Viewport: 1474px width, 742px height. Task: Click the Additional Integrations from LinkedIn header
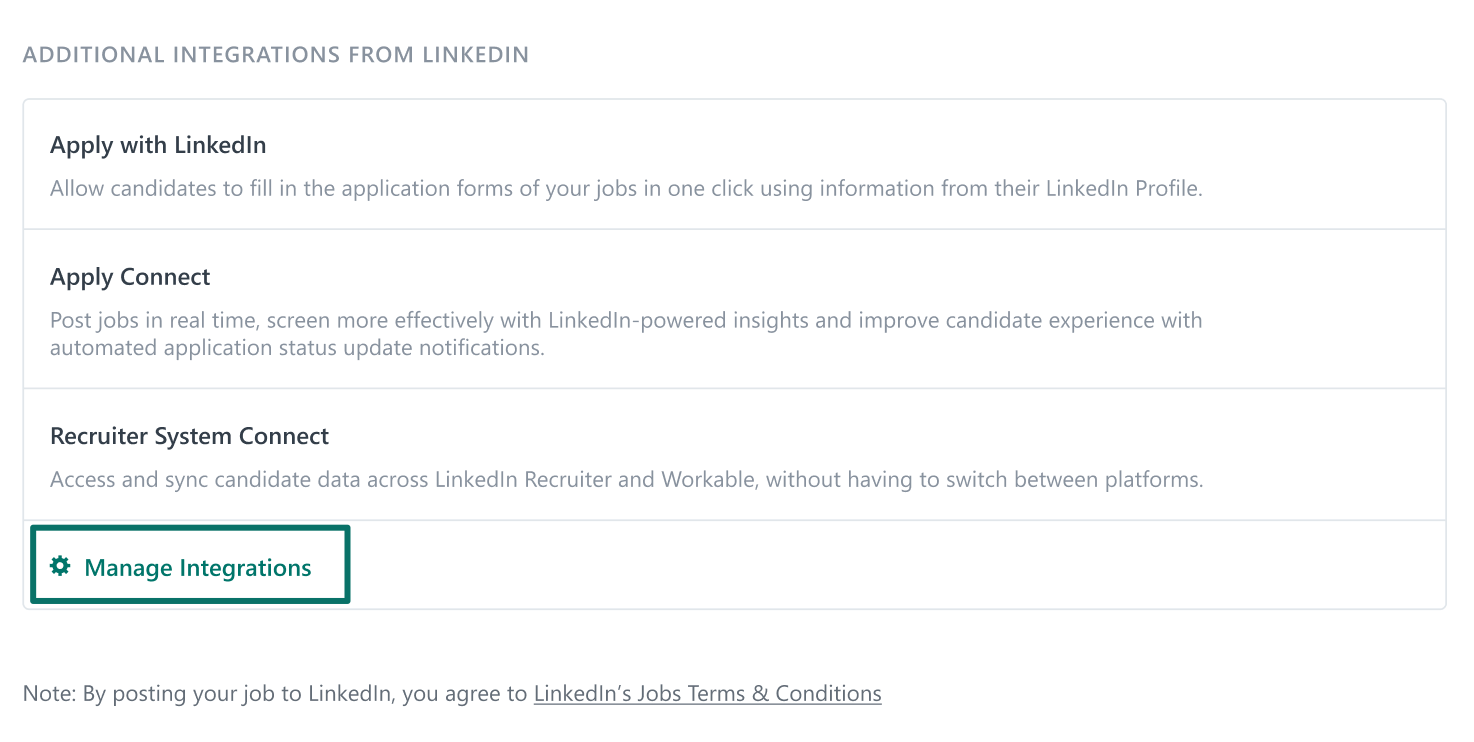275,54
